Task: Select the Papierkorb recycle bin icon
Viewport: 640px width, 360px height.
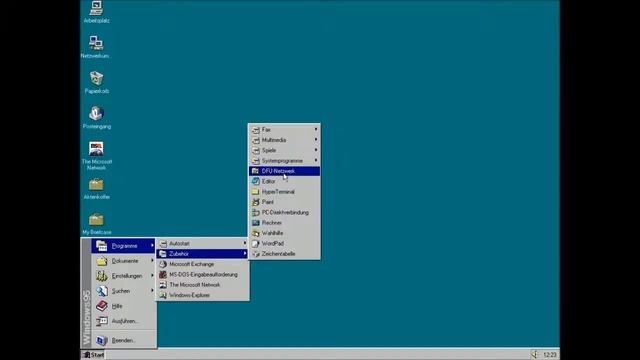Action: click(96, 82)
